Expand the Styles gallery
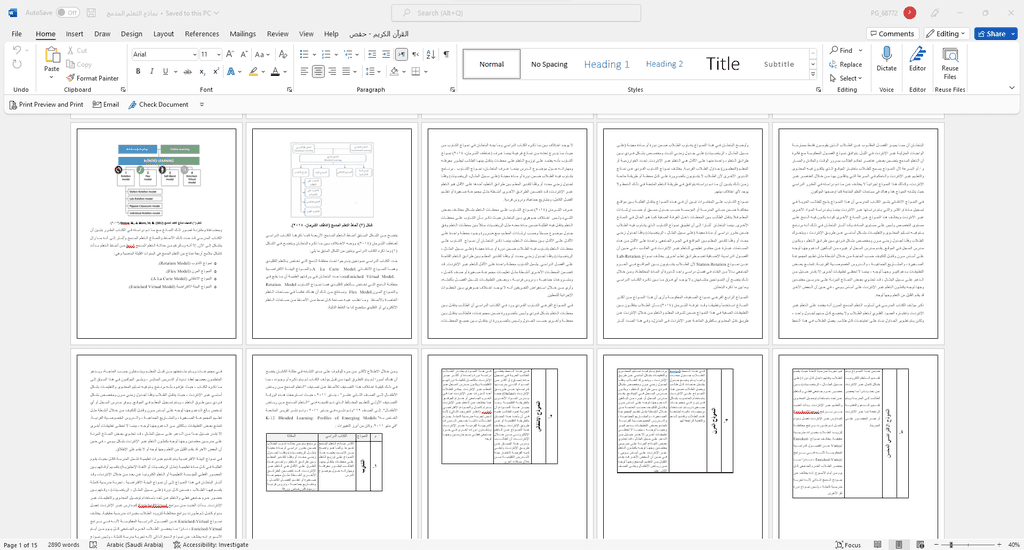This screenshot has height=550, width=1024. [813, 75]
